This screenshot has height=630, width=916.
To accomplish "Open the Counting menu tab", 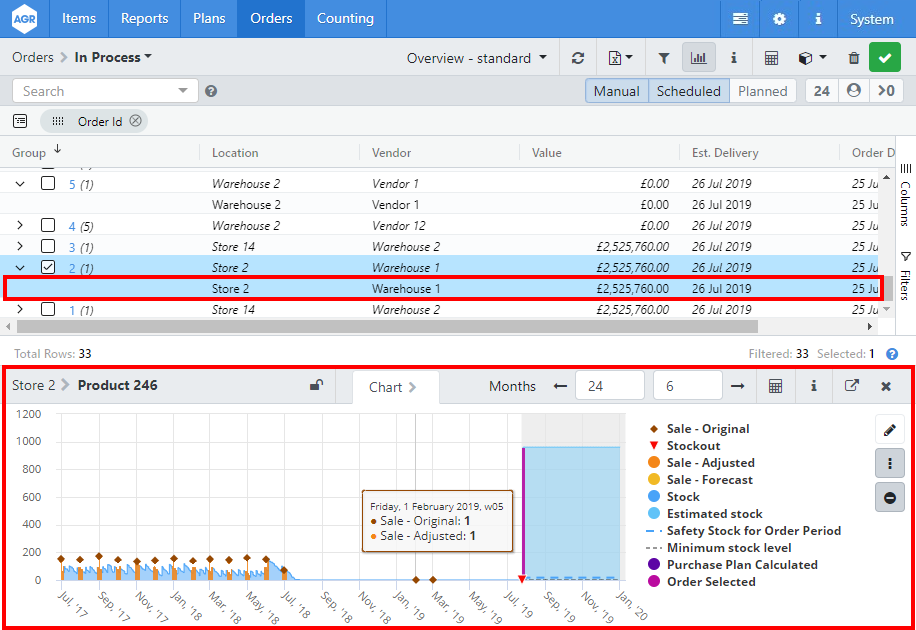I will pos(345,19).
